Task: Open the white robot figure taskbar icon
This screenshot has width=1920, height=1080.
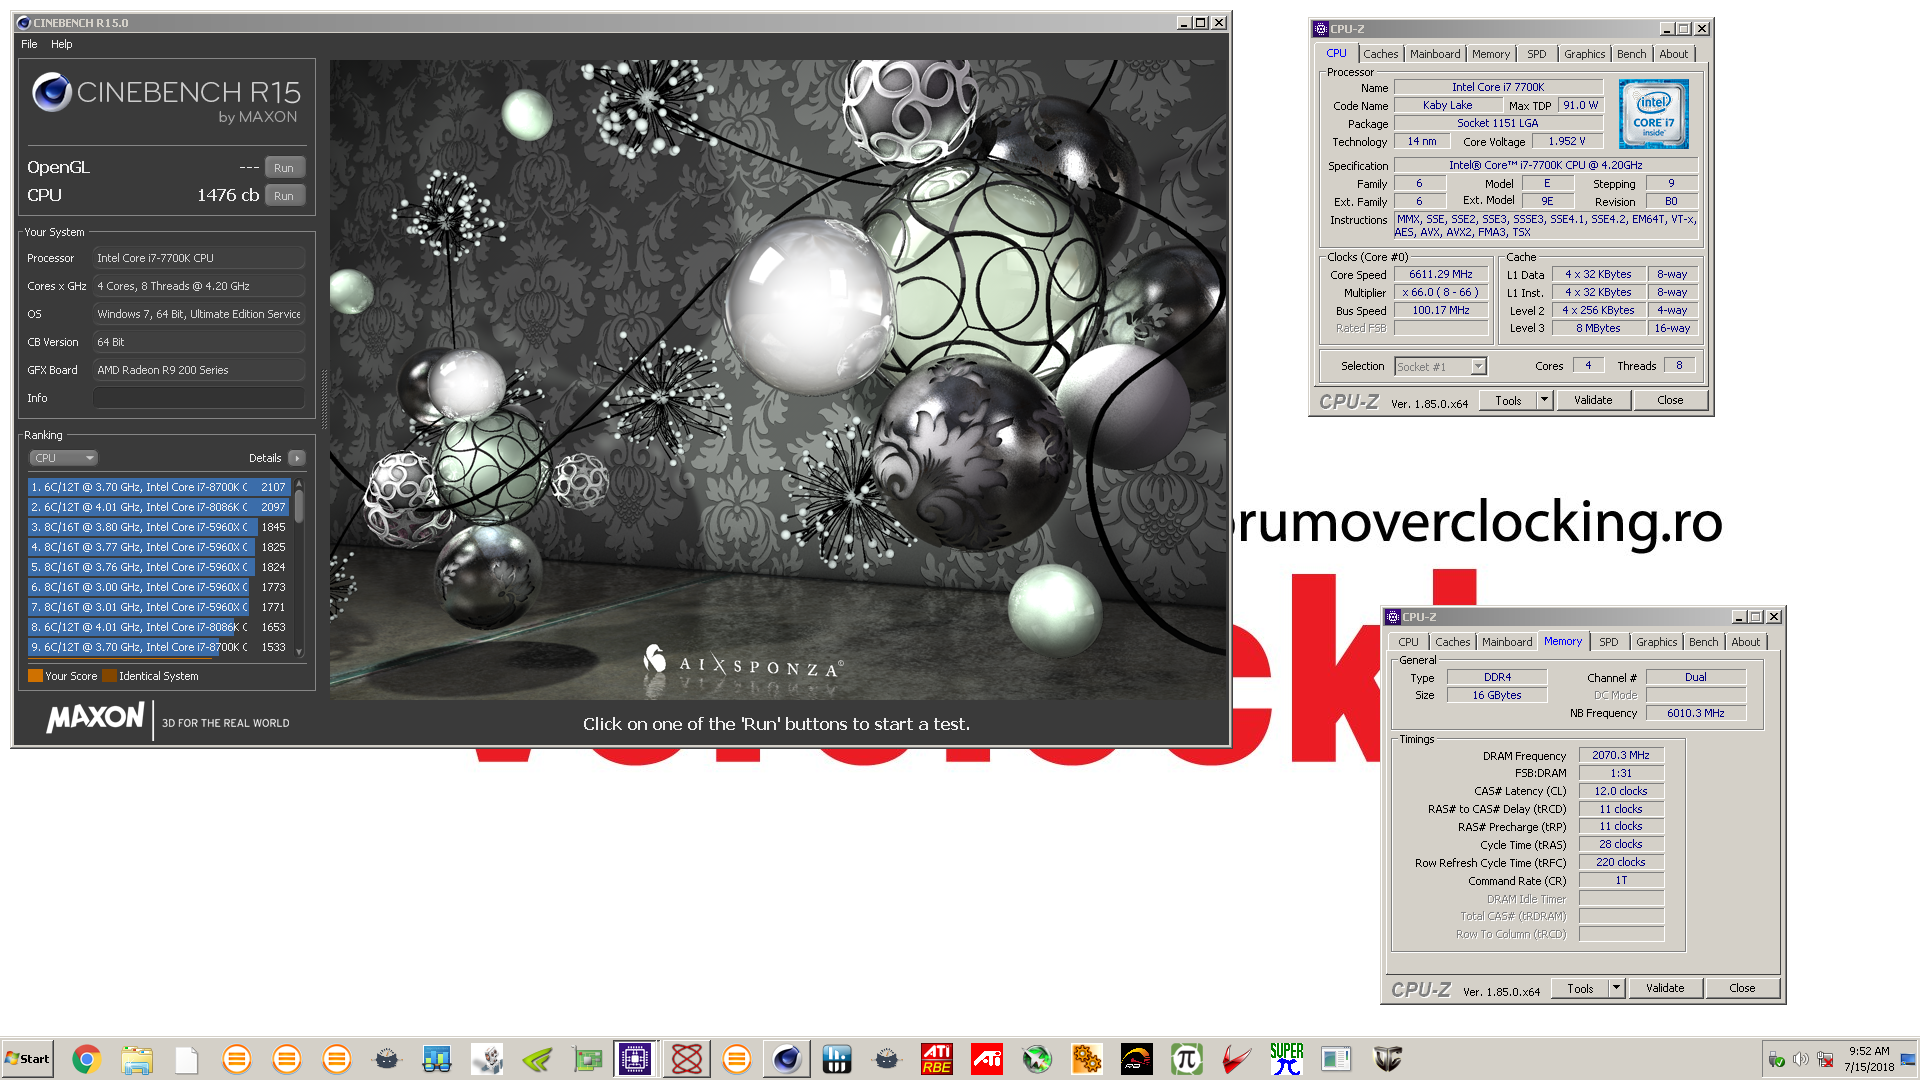Action: pyautogui.click(x=487, y=1059)
